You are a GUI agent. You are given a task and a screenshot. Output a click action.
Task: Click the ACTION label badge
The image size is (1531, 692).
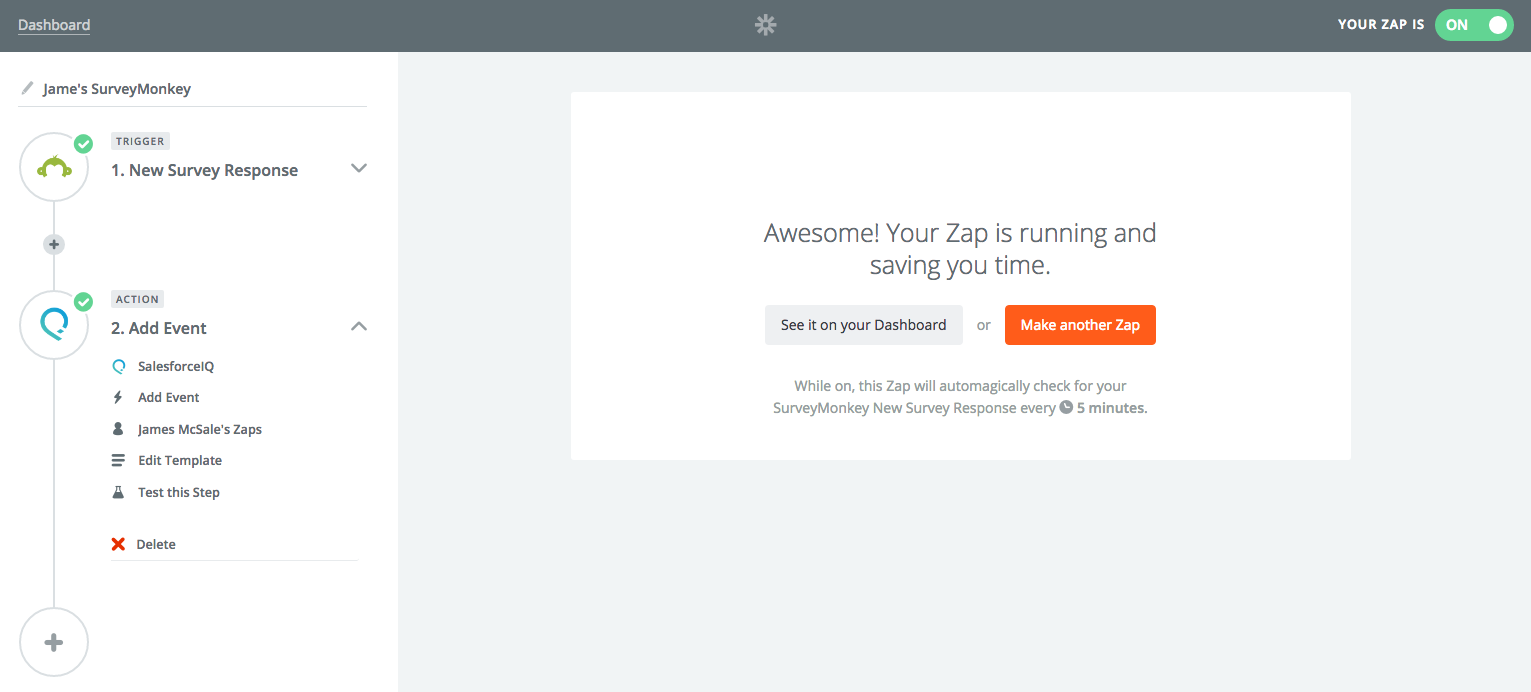pyautogui.click(x=138, y=299)
